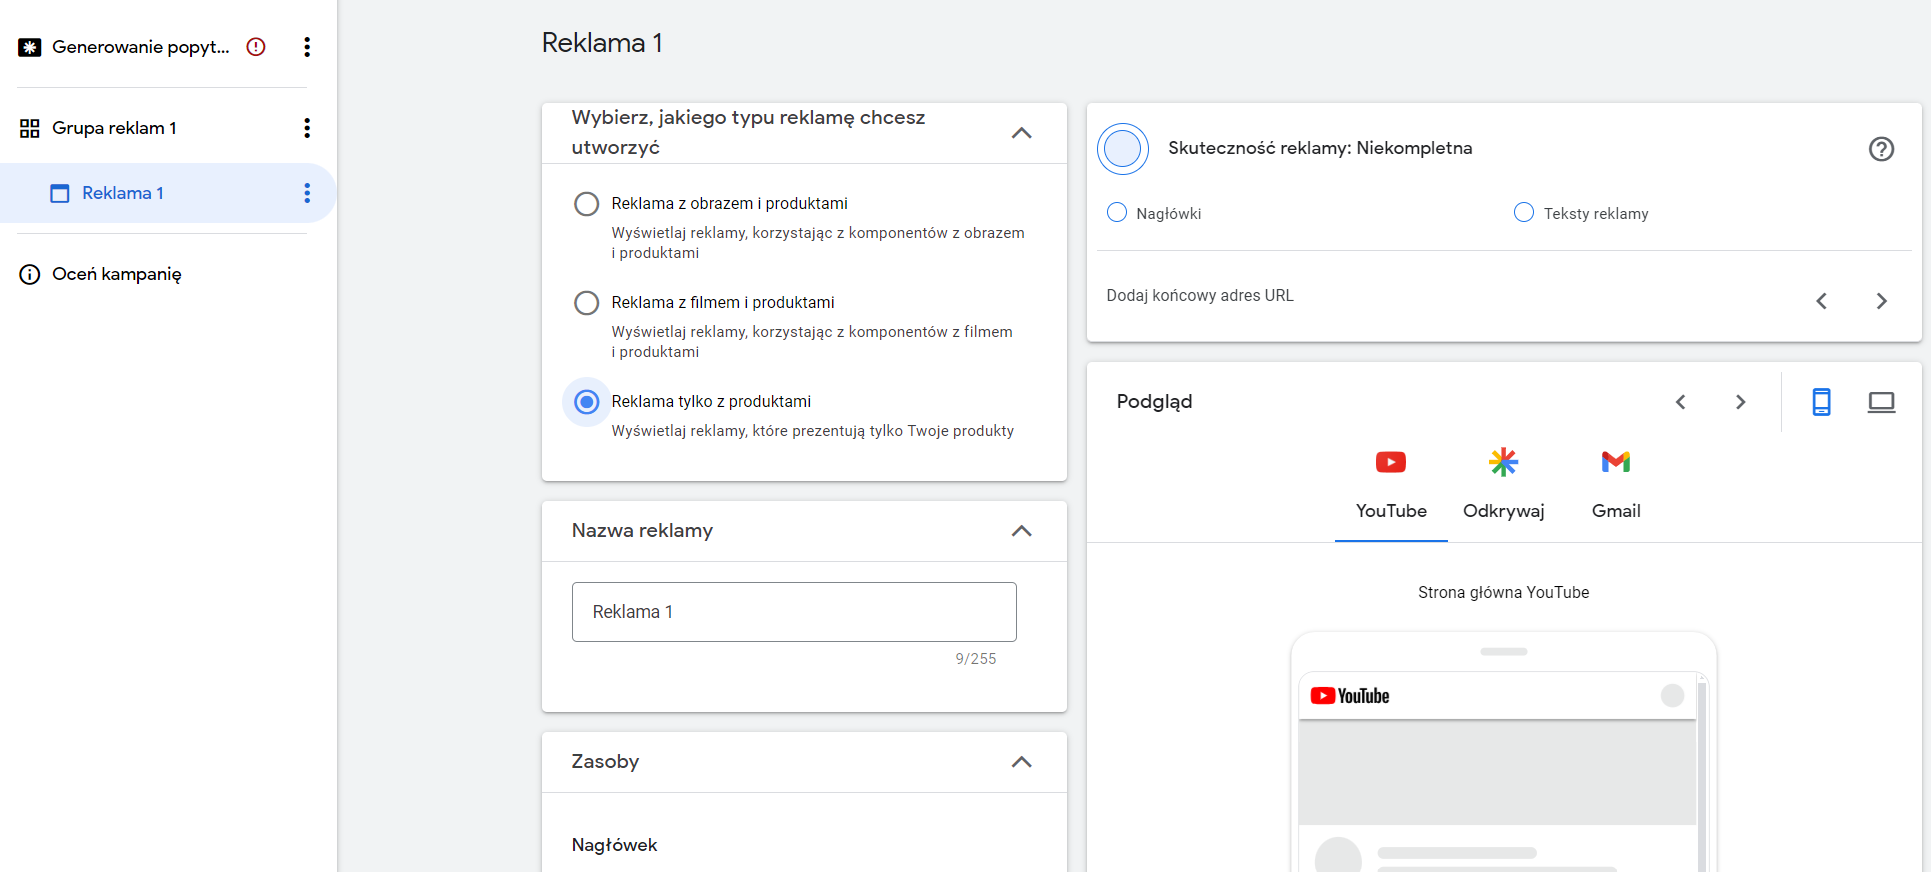Screen dimensions: 1931x872
Task: Select Reklama tylko z produktami radio
Action: pos(586,402)
